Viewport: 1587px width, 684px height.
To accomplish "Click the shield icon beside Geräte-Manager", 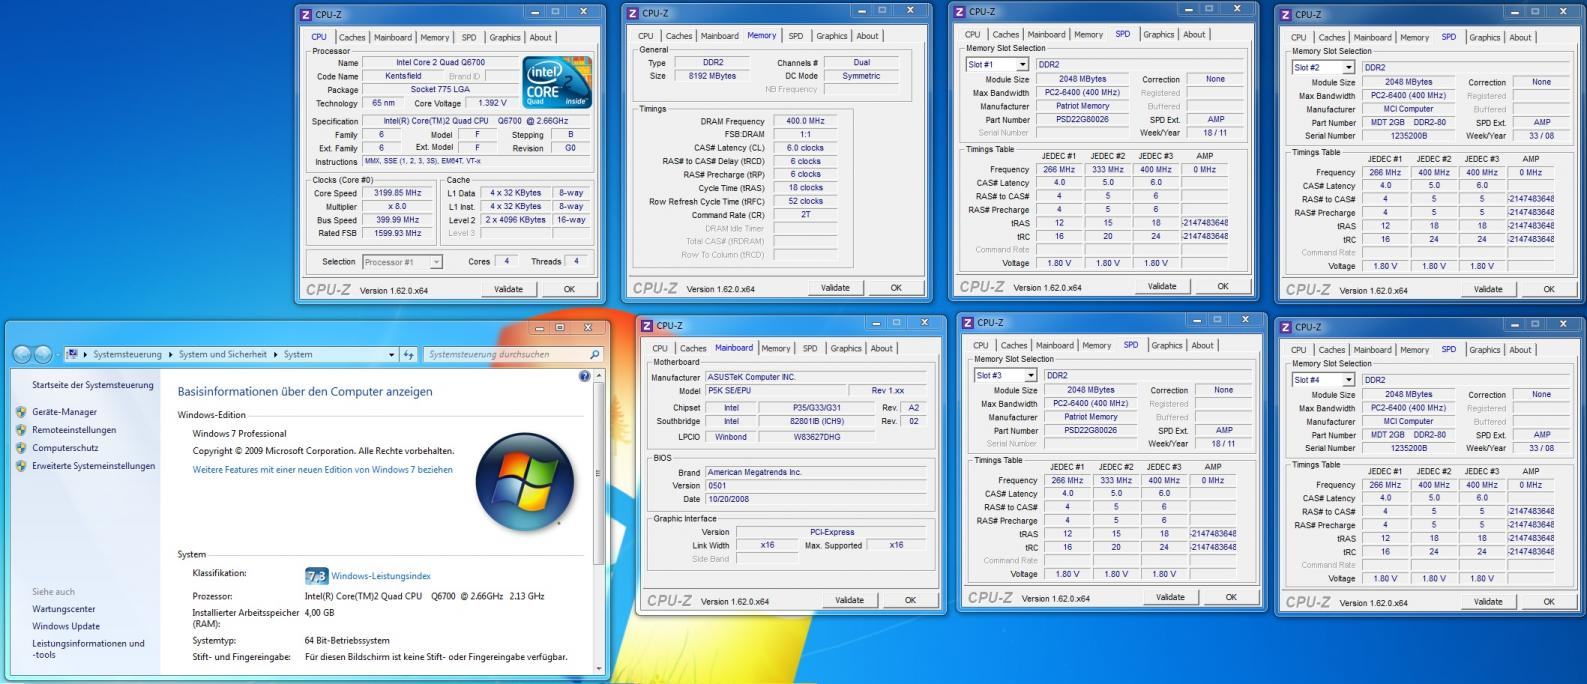I will click(x=22, y=412).
